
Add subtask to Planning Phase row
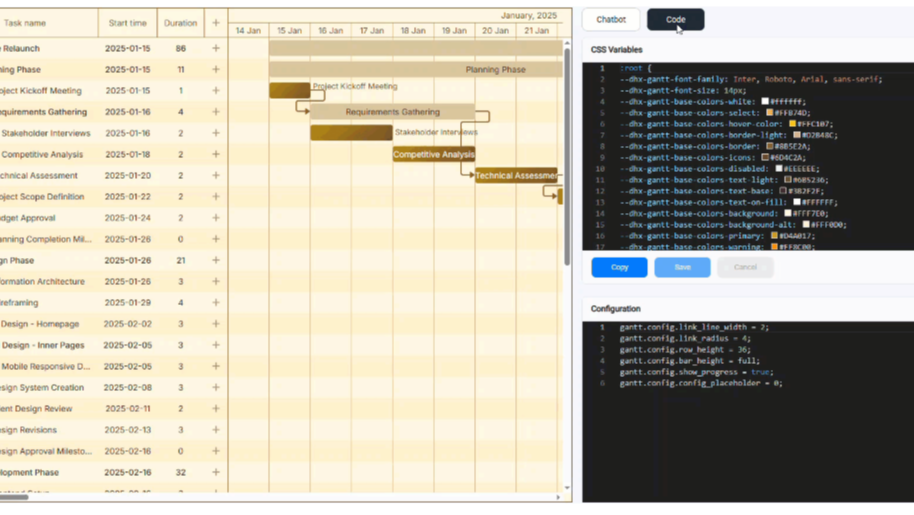pyautogui.click(x=216, y=69)
